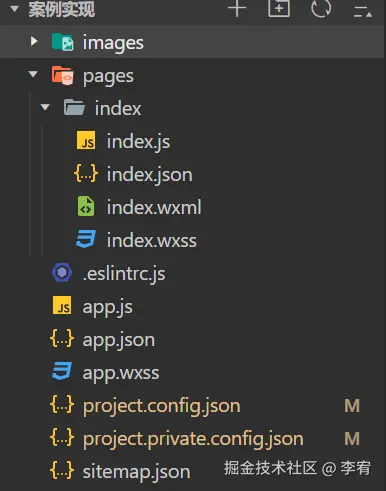Image resolution: width=386 pixels, height=491 pixels.
Task: Select the pages folder name
Action: click(x=108, y=77)
